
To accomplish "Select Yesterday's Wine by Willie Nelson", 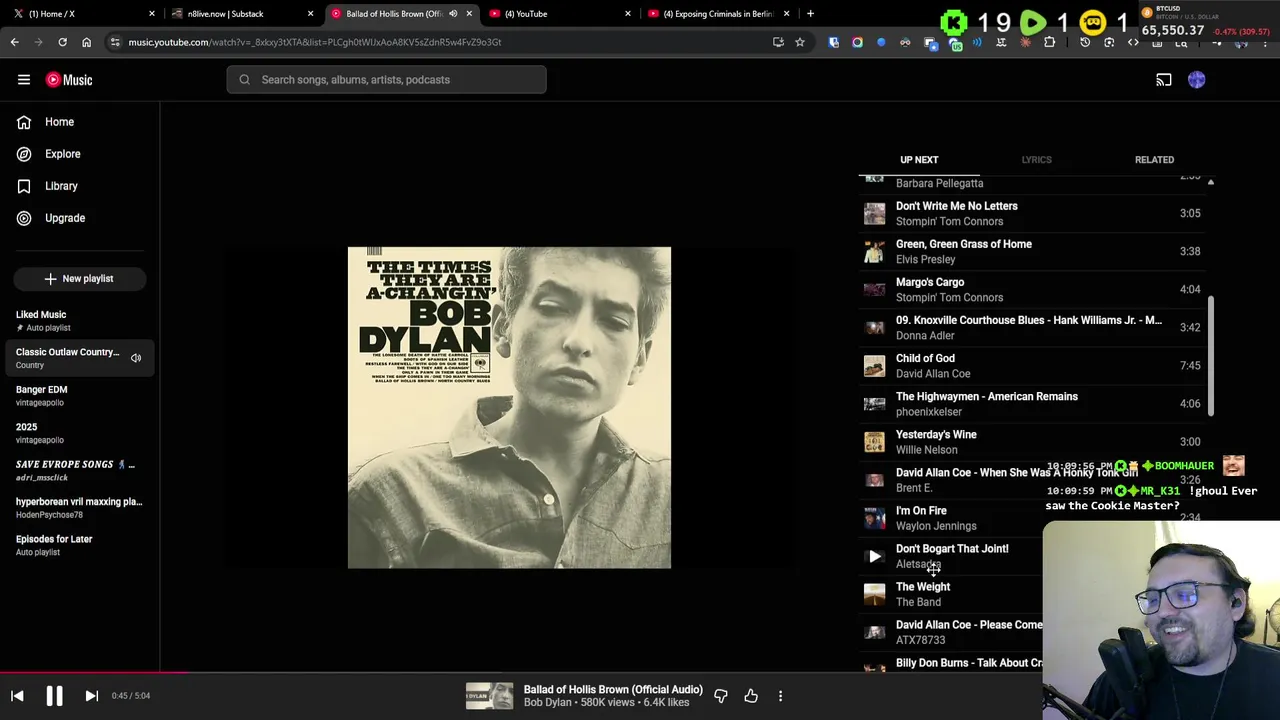I will coord(1032,441).
